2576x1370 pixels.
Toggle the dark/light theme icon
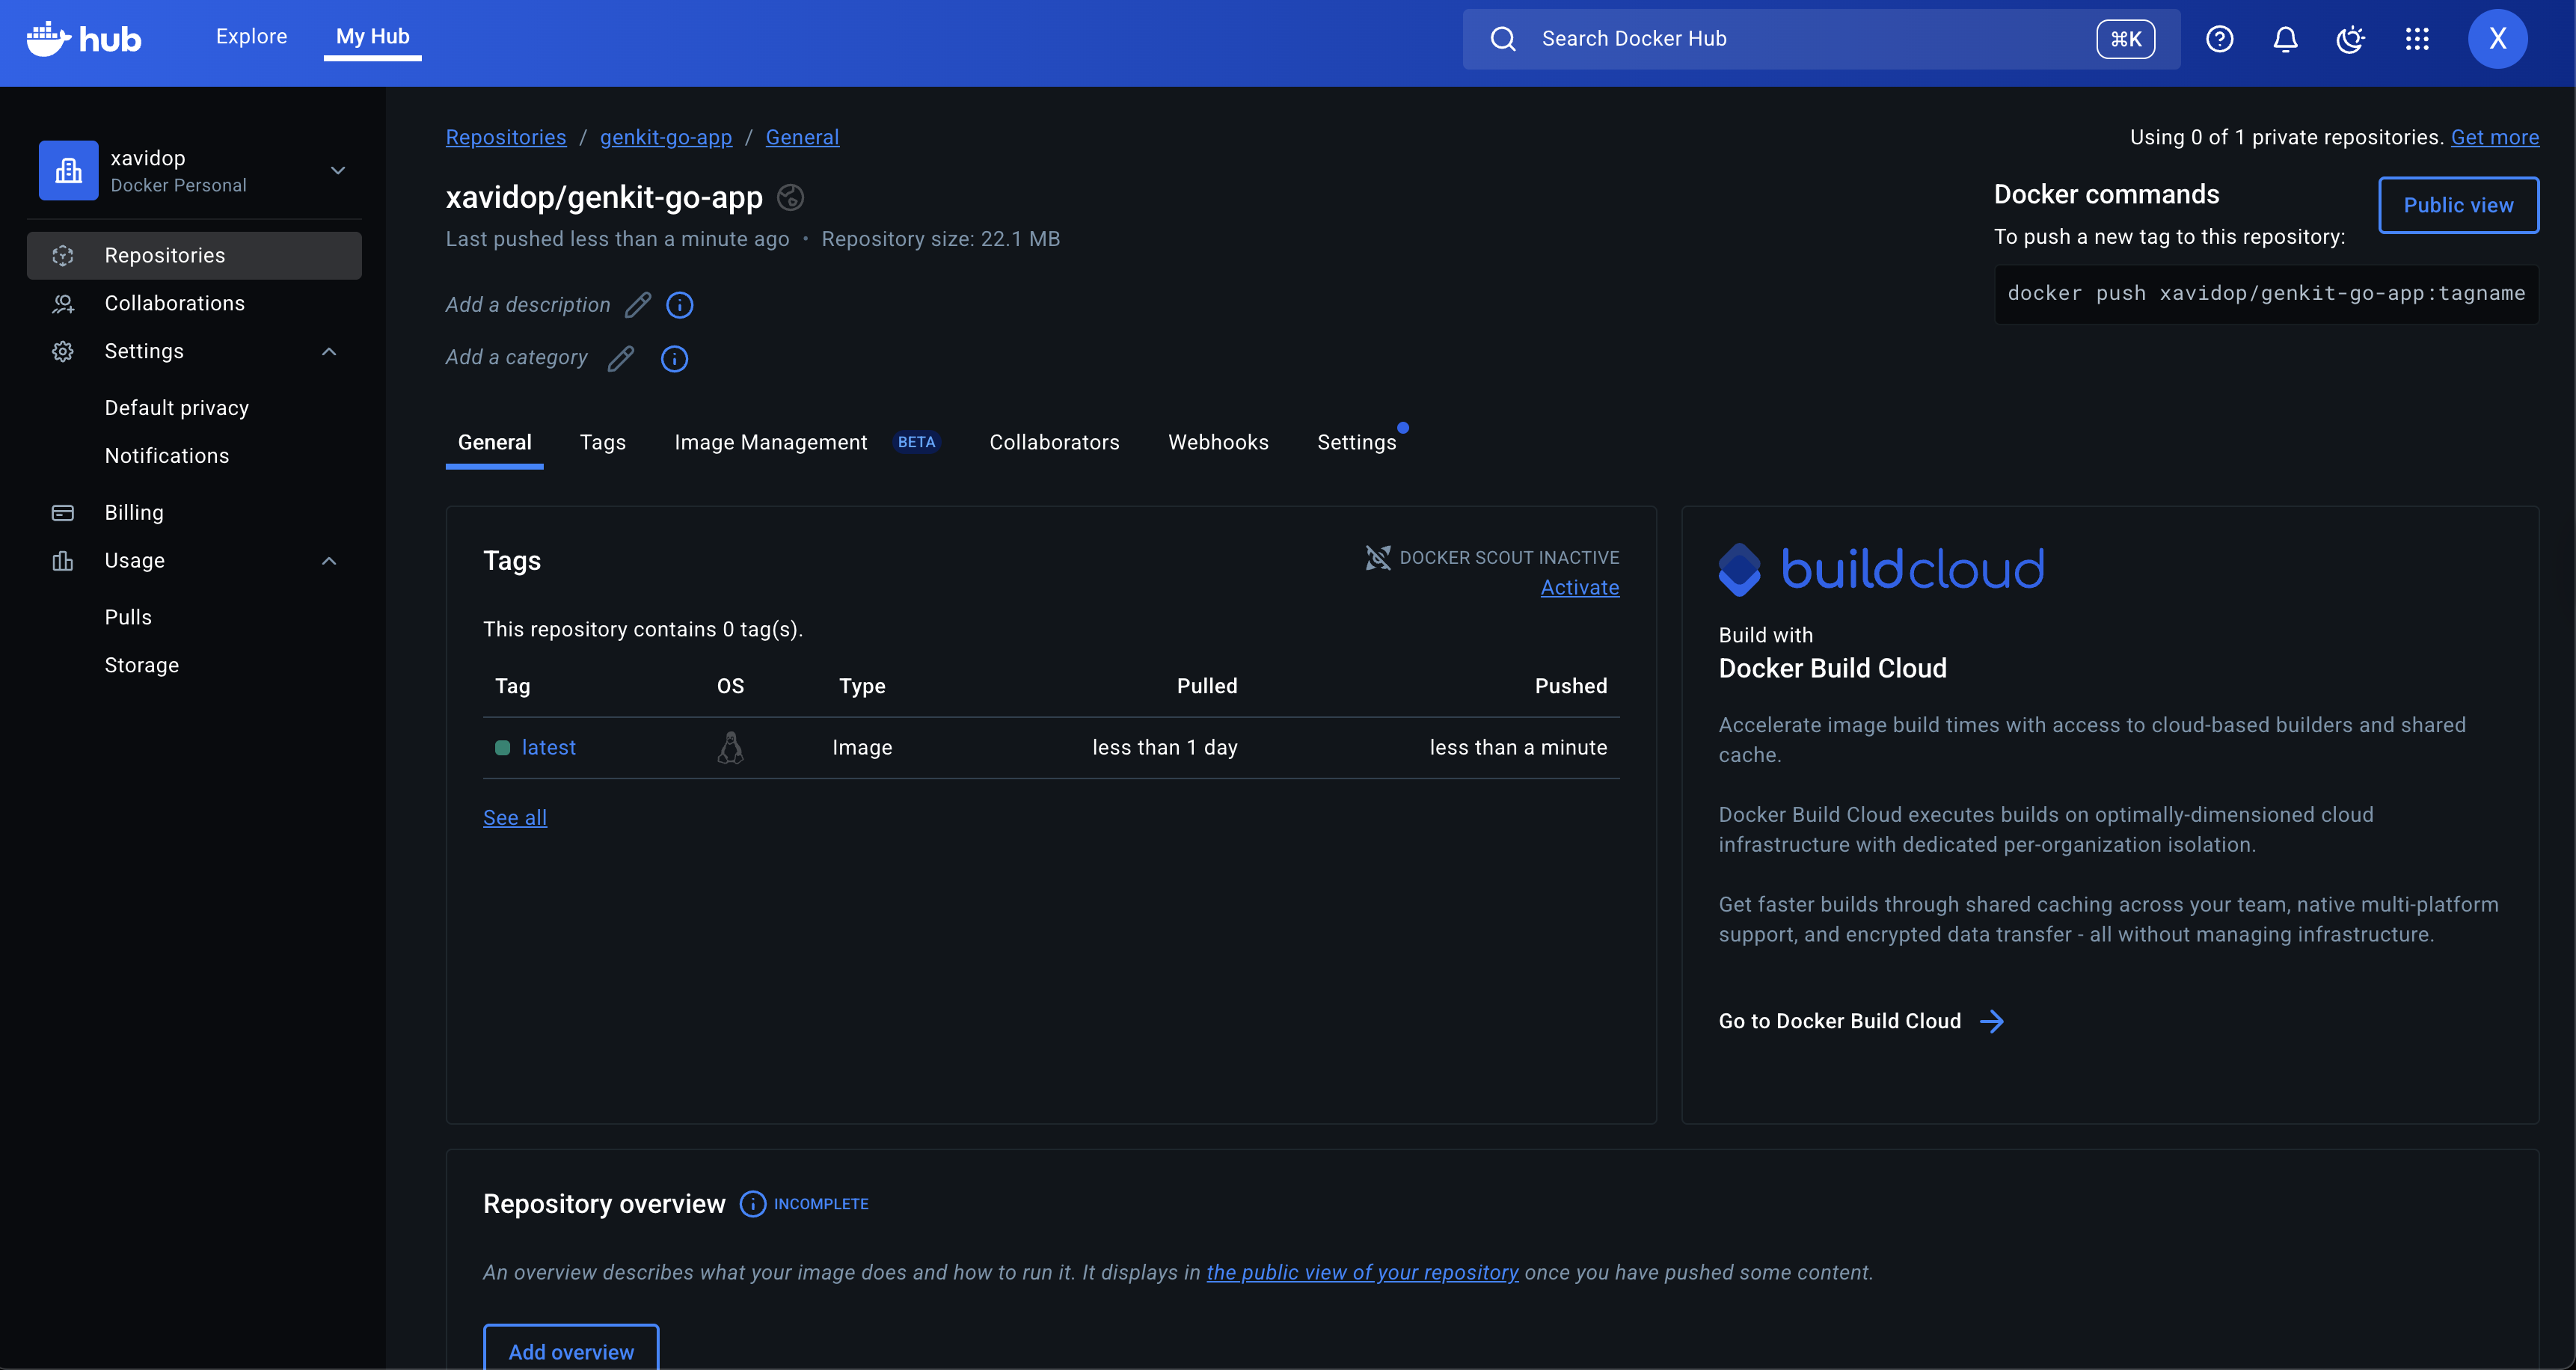pyautogui.click(x=2350, y=39)
